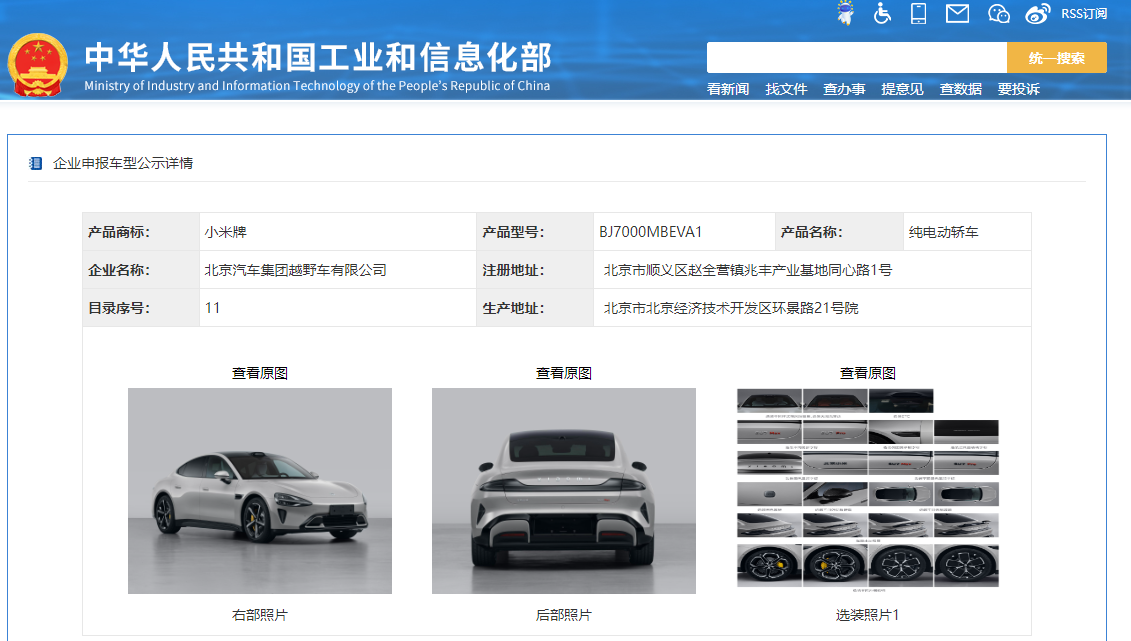Open the 要投诉 navigation item

1018,89
